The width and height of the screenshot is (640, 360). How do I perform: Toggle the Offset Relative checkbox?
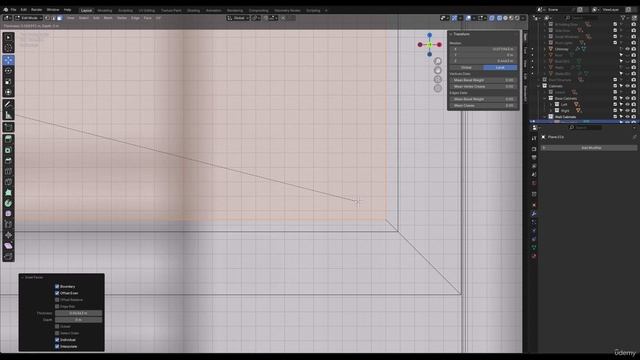pyautogui.click(x=57, y=300)
